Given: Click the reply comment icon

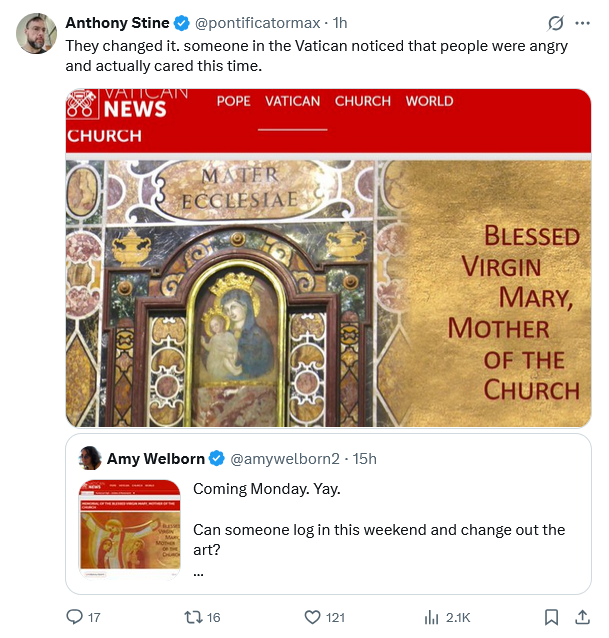Looking at the screenshot, I should click(75, 617).
